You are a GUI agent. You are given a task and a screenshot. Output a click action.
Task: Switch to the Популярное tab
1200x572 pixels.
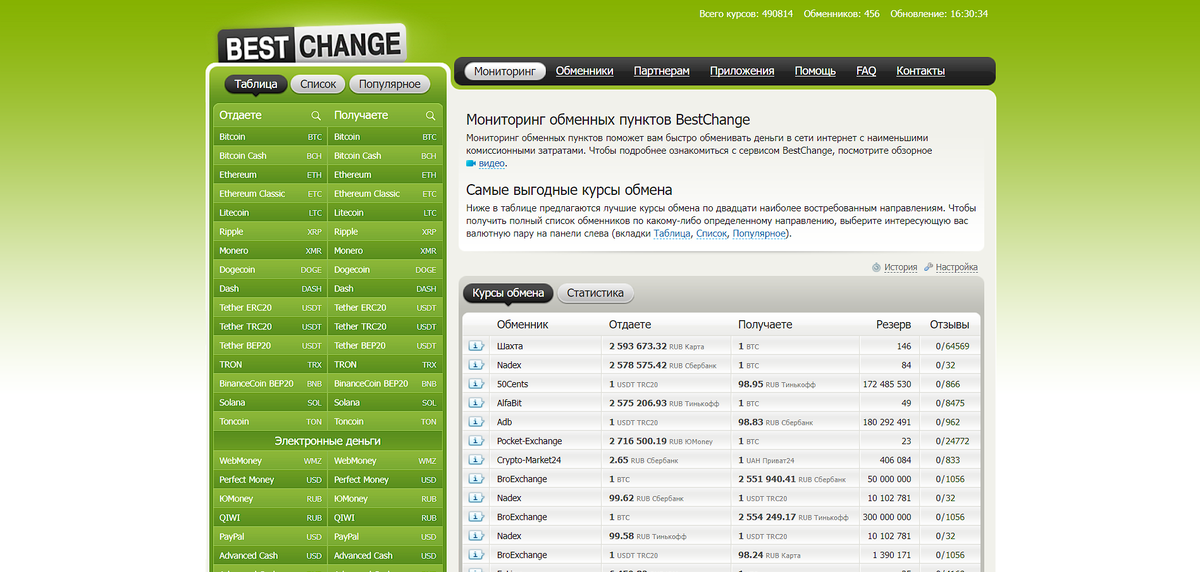pos(389,84)
